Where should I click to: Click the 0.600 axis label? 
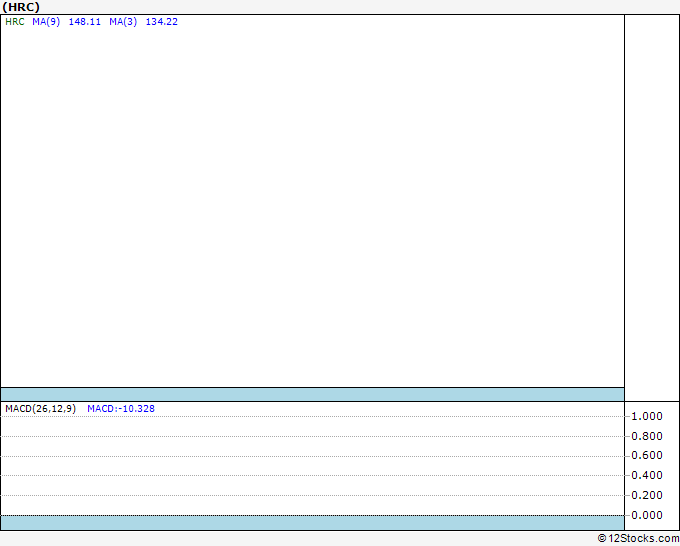click(647, 455)
